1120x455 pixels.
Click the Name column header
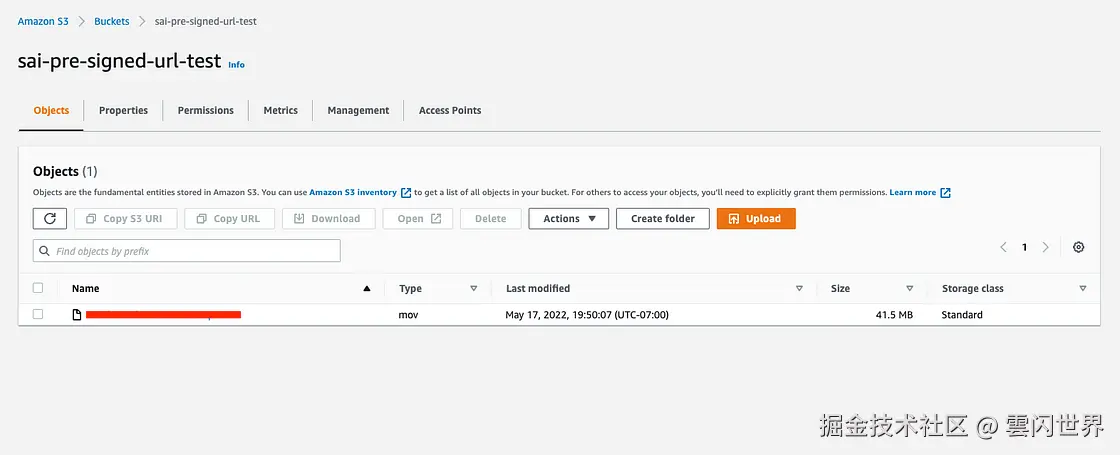point(86,289)
